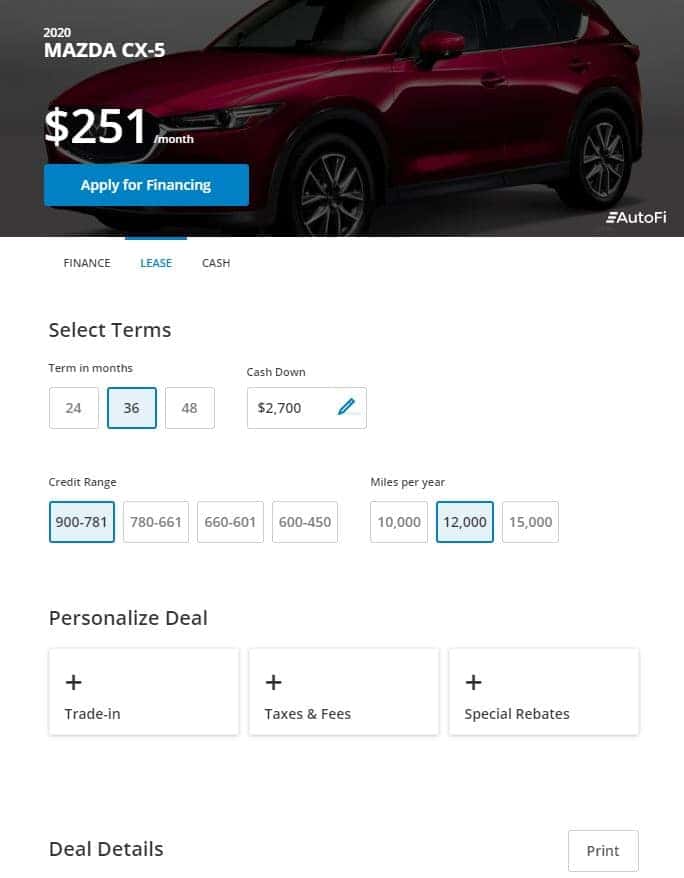Switch to the CASH tab

(x=216, y=263)
